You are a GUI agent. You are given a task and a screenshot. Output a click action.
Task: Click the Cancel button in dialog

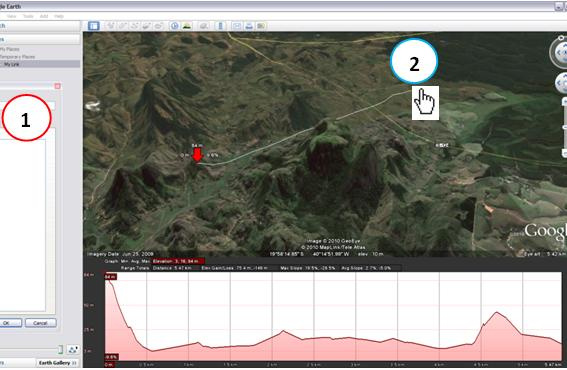click(40, 323)
